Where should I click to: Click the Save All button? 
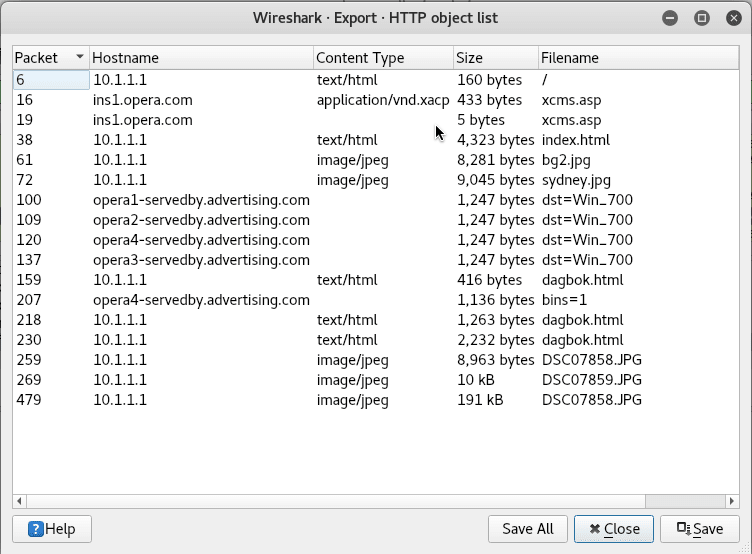click(x=528, y=529)
